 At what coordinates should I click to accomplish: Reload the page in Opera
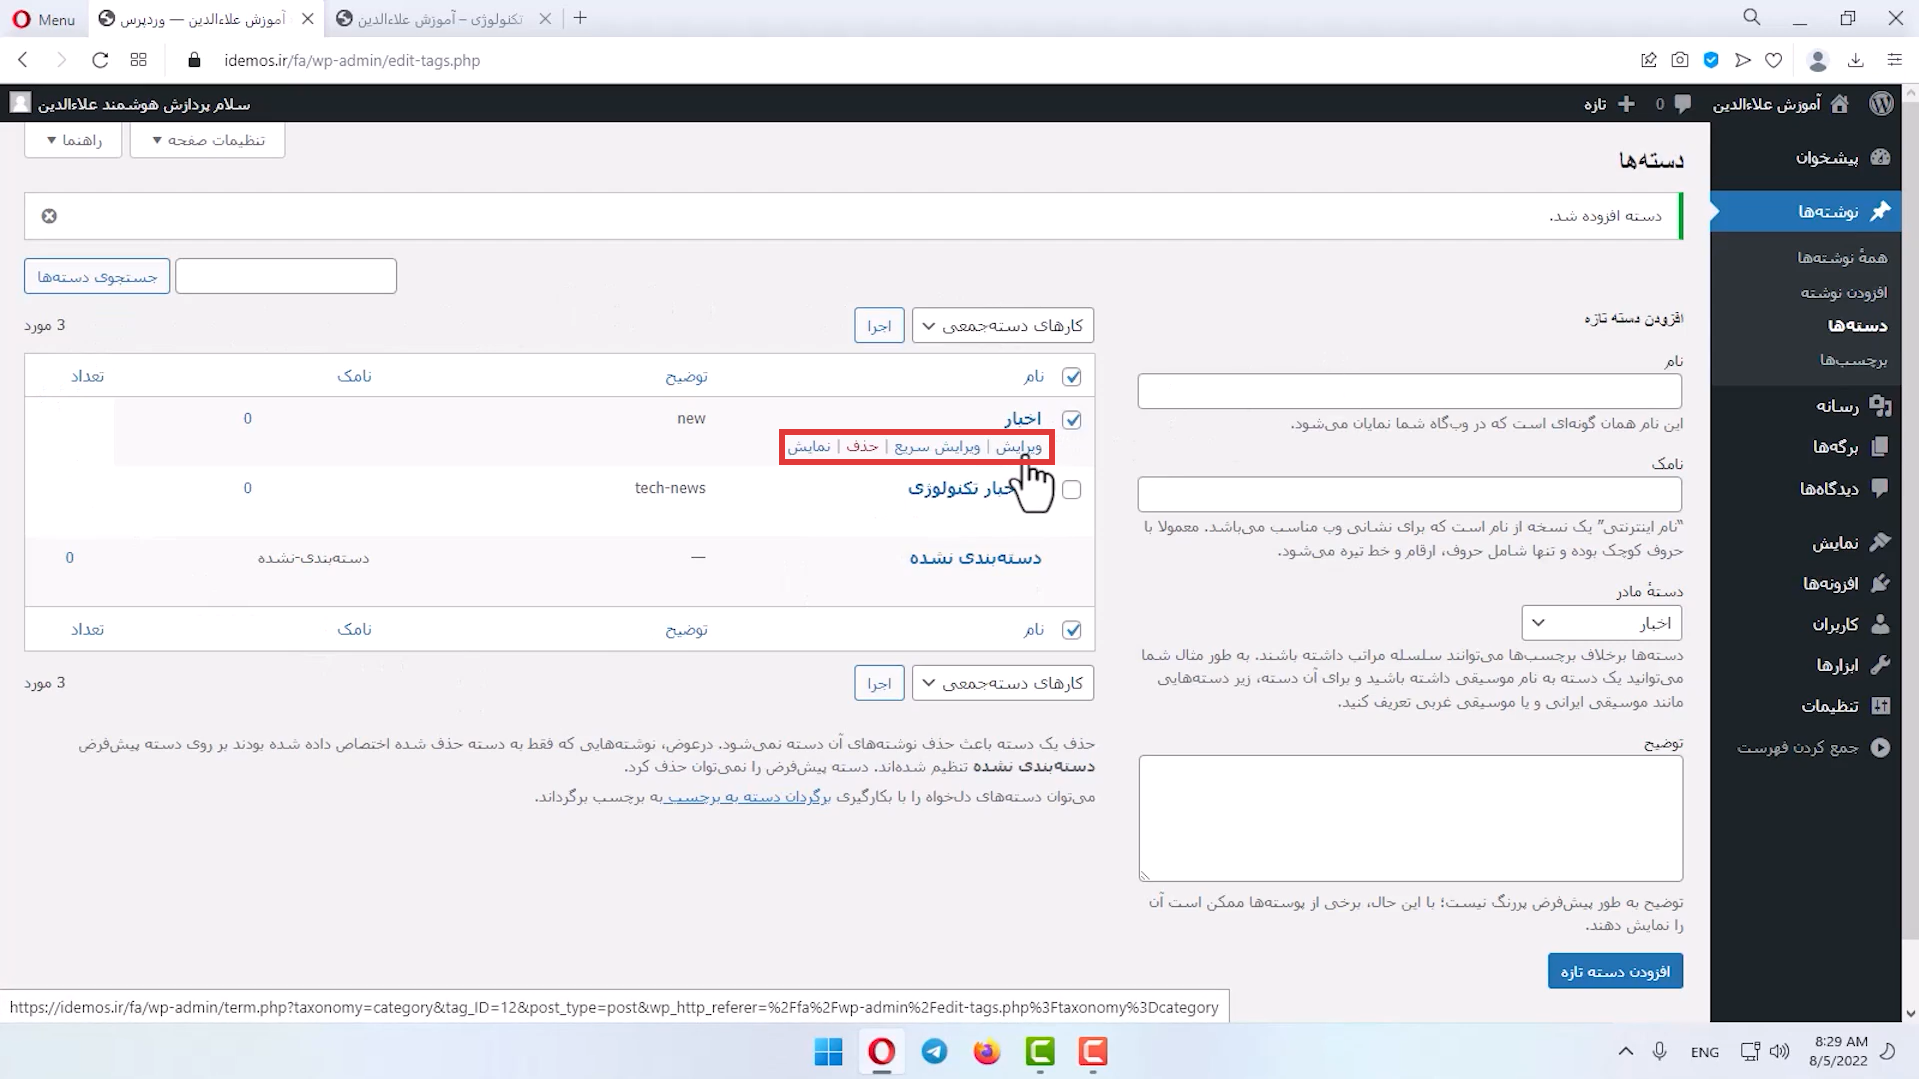point(100,60)
